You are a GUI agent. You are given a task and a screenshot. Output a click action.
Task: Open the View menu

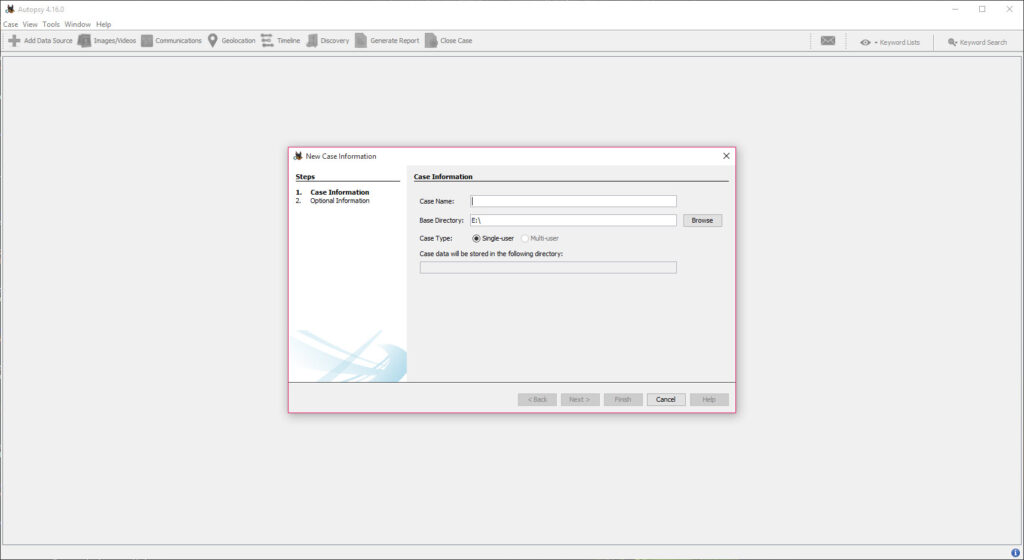[x=30, y=24]
